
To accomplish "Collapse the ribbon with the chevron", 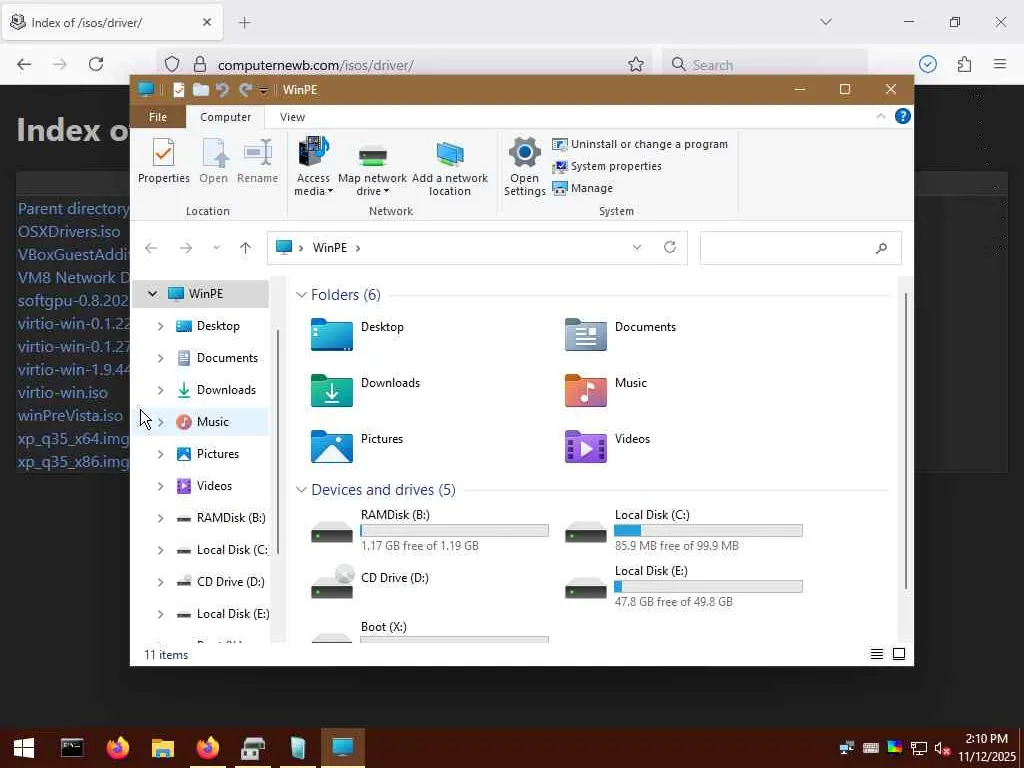I will pos(880,116).
